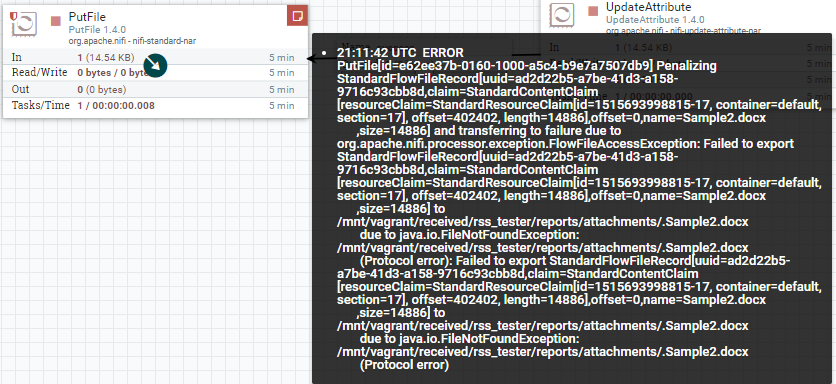The height and width of the screenshot is (384, 836).
Task: Click the PutFile 'Tasks/Time' statistics row
Action: click(155, 105)
